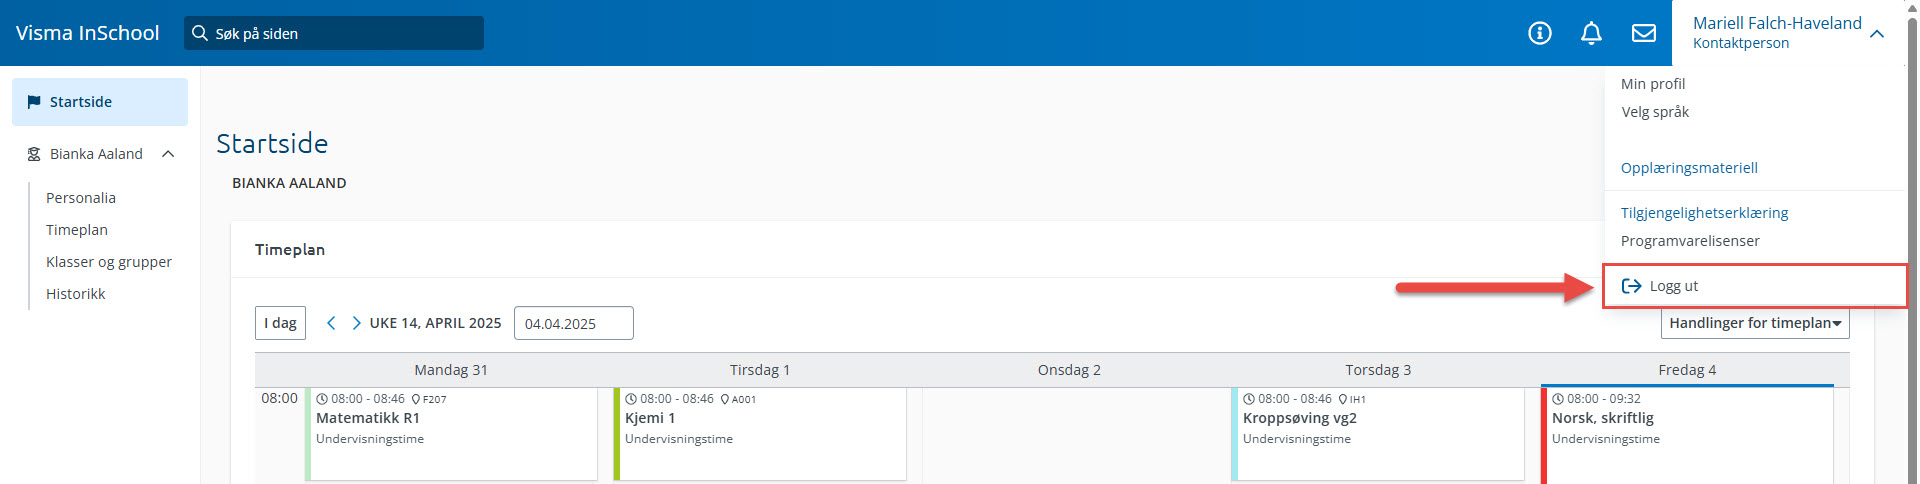Click clock icon on Kjemi 1 lesson
Image resolution: width=1920 pixels, height=484 pixels.
pos(631,399)
